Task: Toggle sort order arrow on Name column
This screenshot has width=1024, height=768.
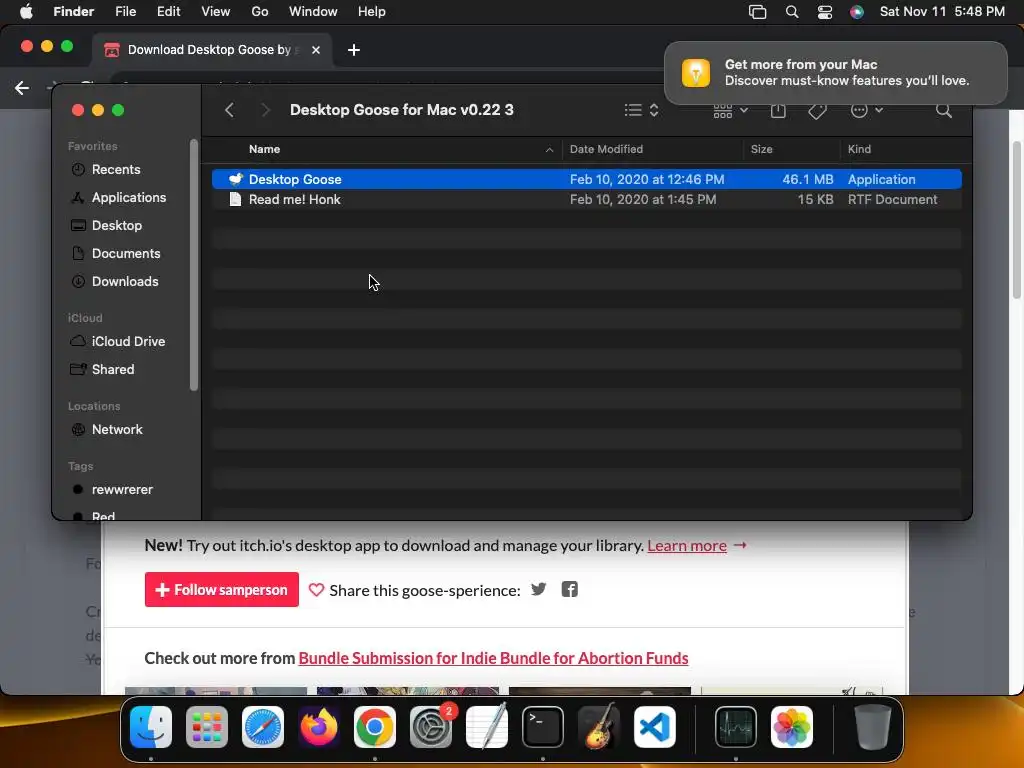Action: point(549,150)
